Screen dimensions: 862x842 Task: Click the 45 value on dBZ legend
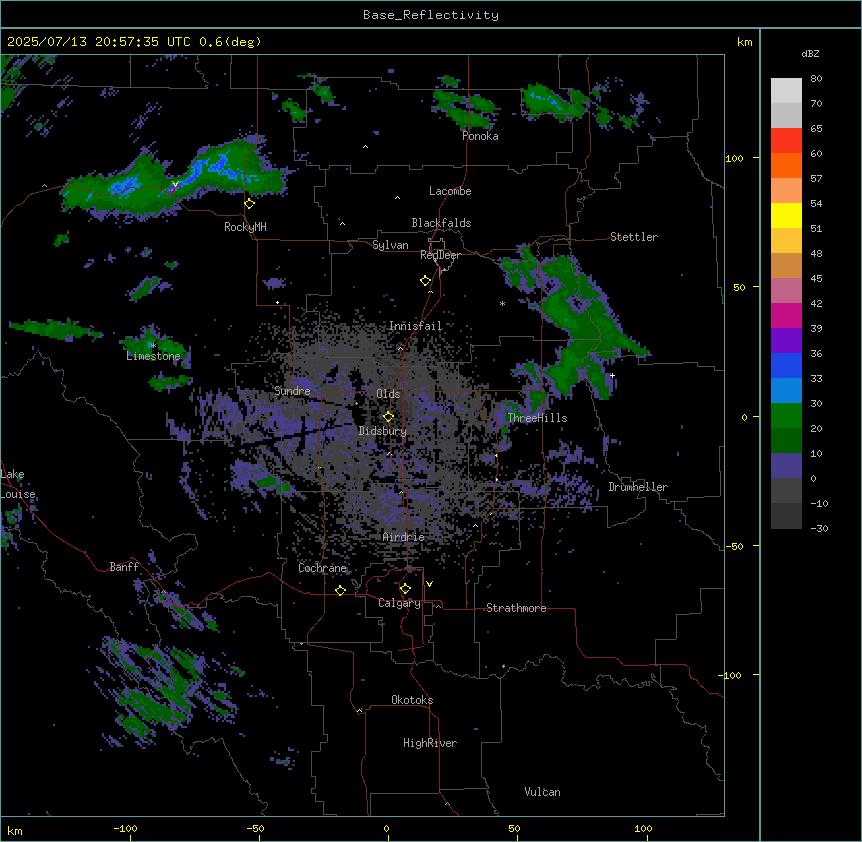pos(816,279)
